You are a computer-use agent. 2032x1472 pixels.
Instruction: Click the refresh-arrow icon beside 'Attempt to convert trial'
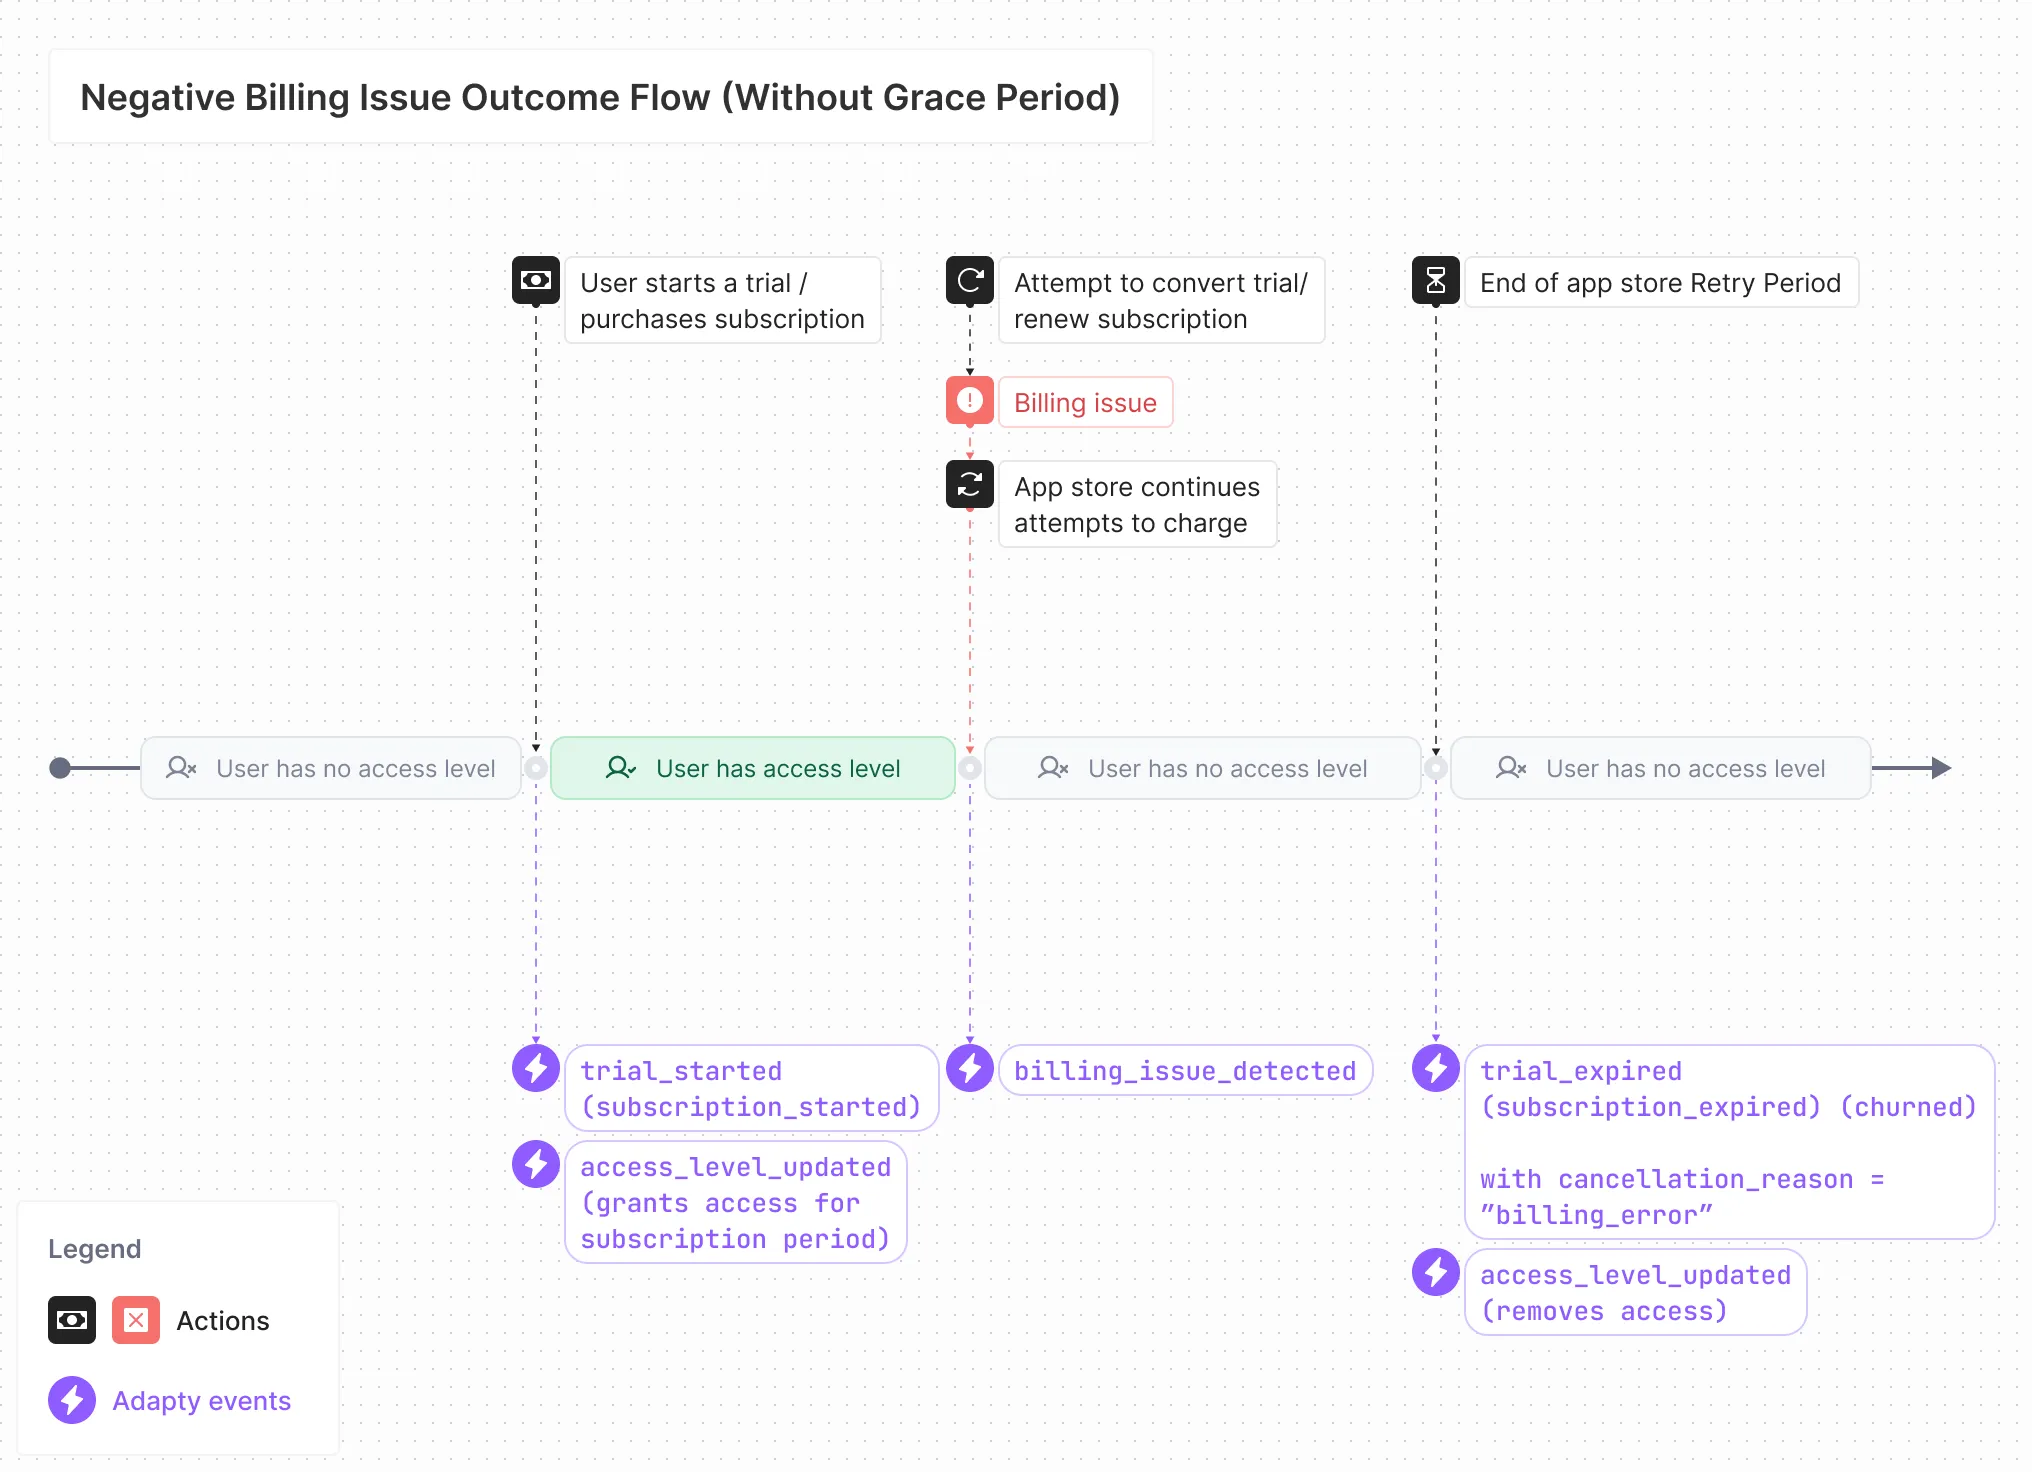pyautogui.click(x=969, y=280)
